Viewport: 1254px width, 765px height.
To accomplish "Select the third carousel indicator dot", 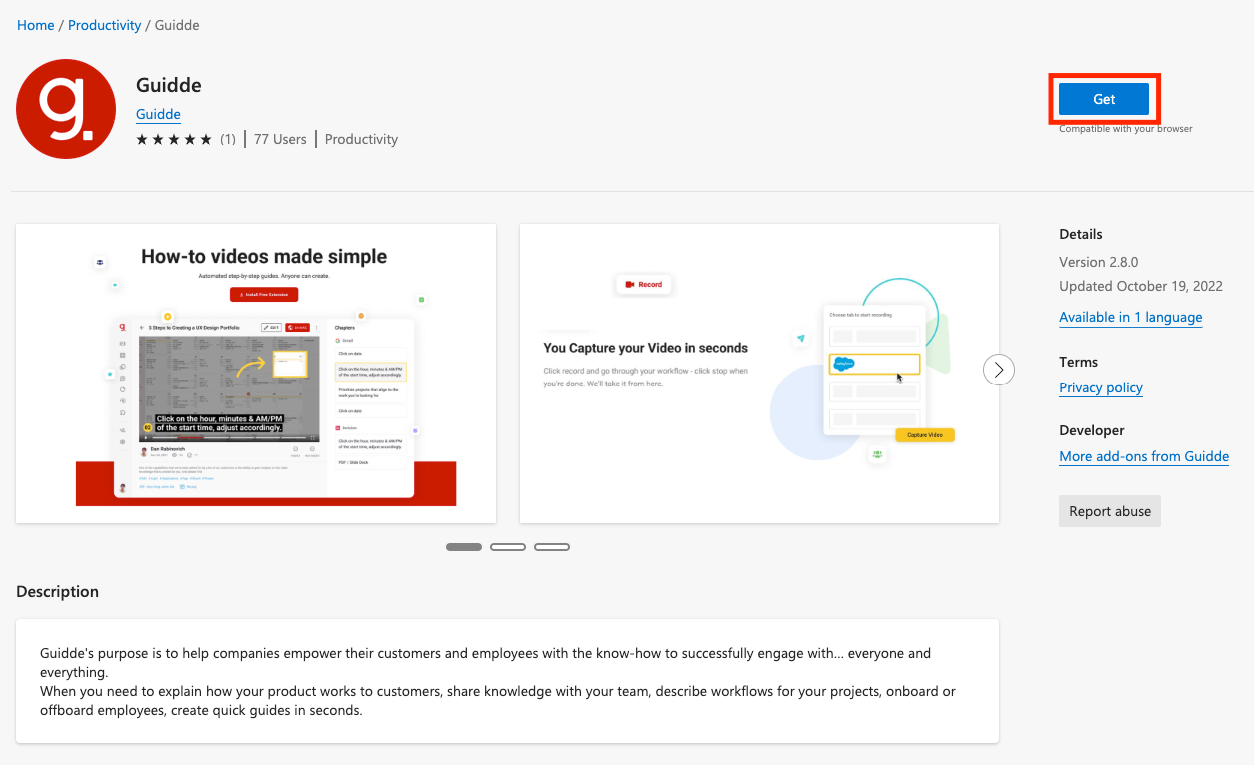I will tap(552, 546).
